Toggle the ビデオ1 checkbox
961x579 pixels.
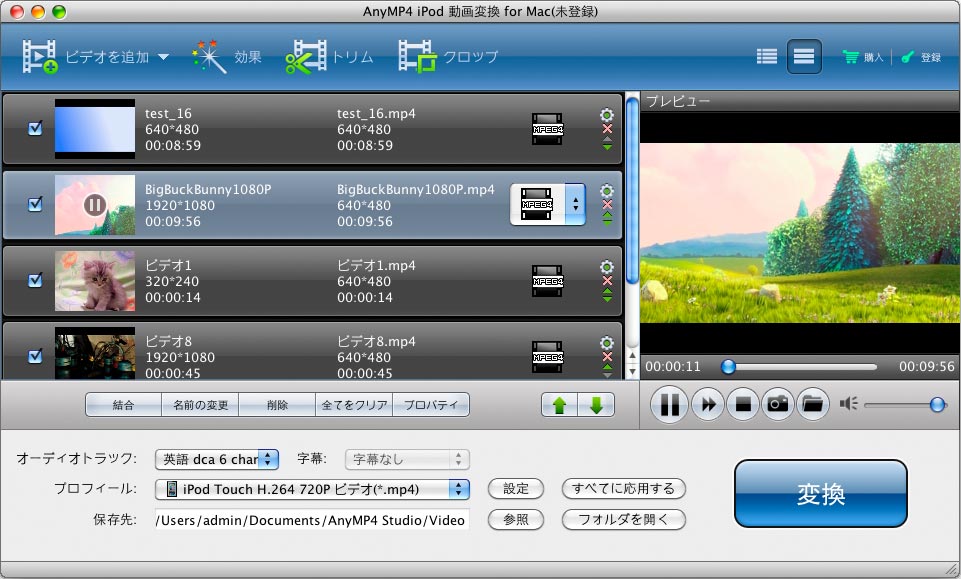pos(35,280)
